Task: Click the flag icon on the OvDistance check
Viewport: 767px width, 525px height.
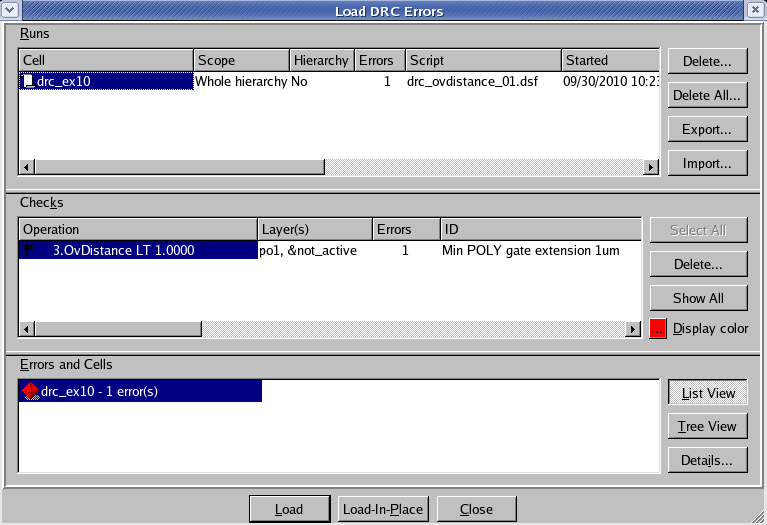Action: click(28, 250)
